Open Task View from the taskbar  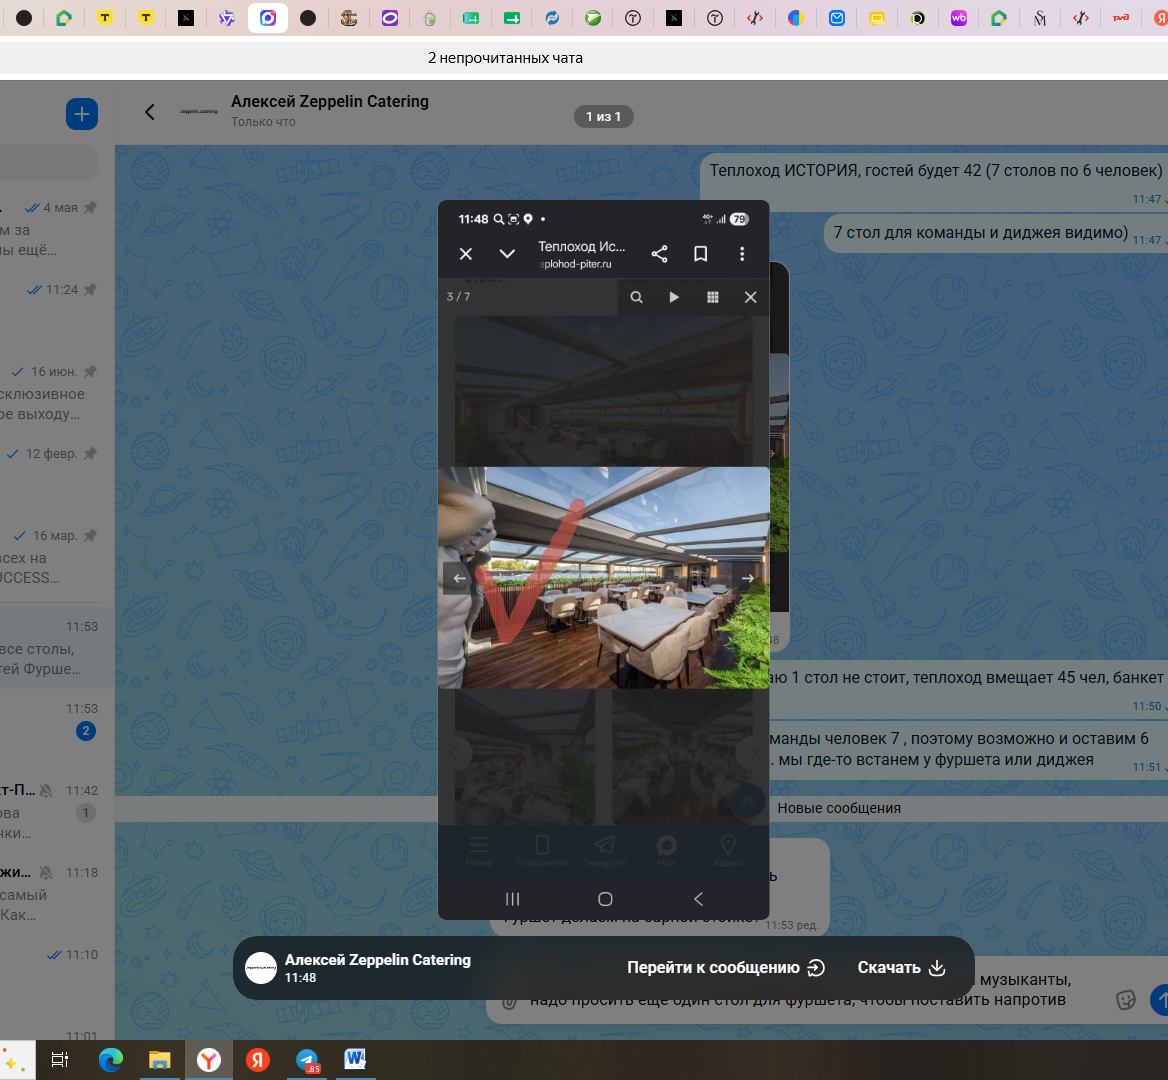[60, 1059]
